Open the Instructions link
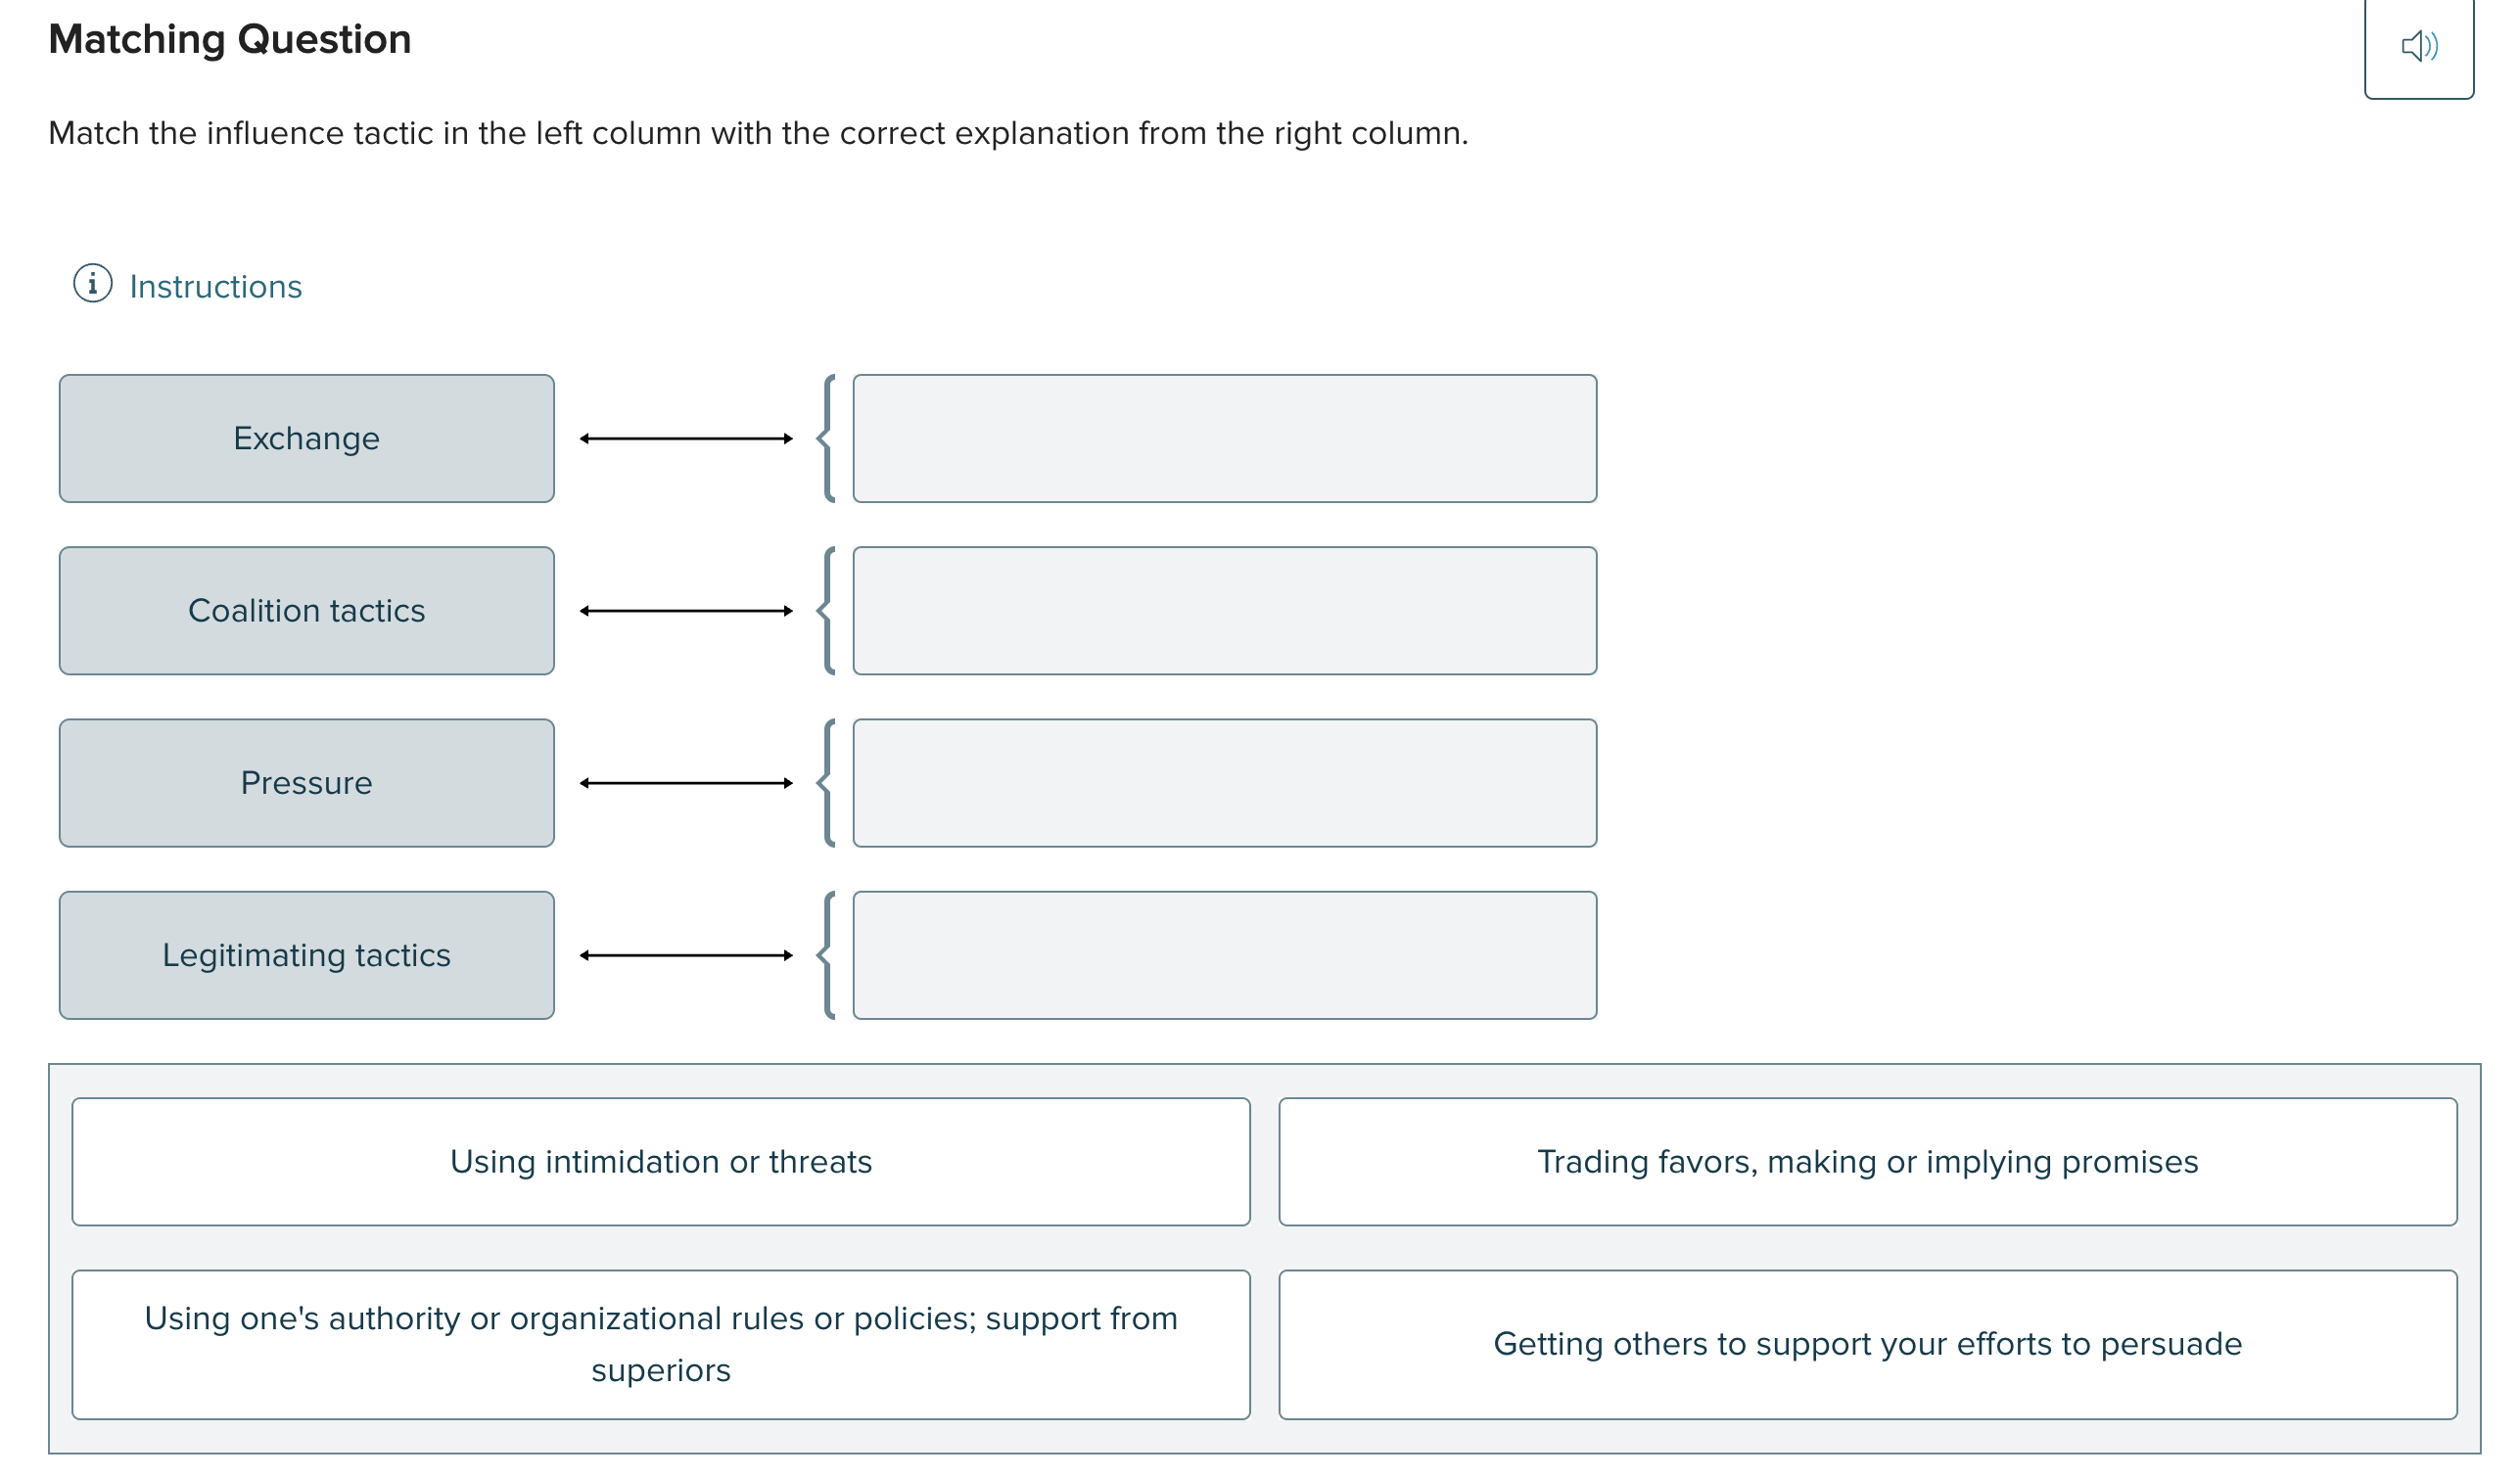This screenshot has height=1478, width=2520. pyautogui.click(x=215, y=286)
